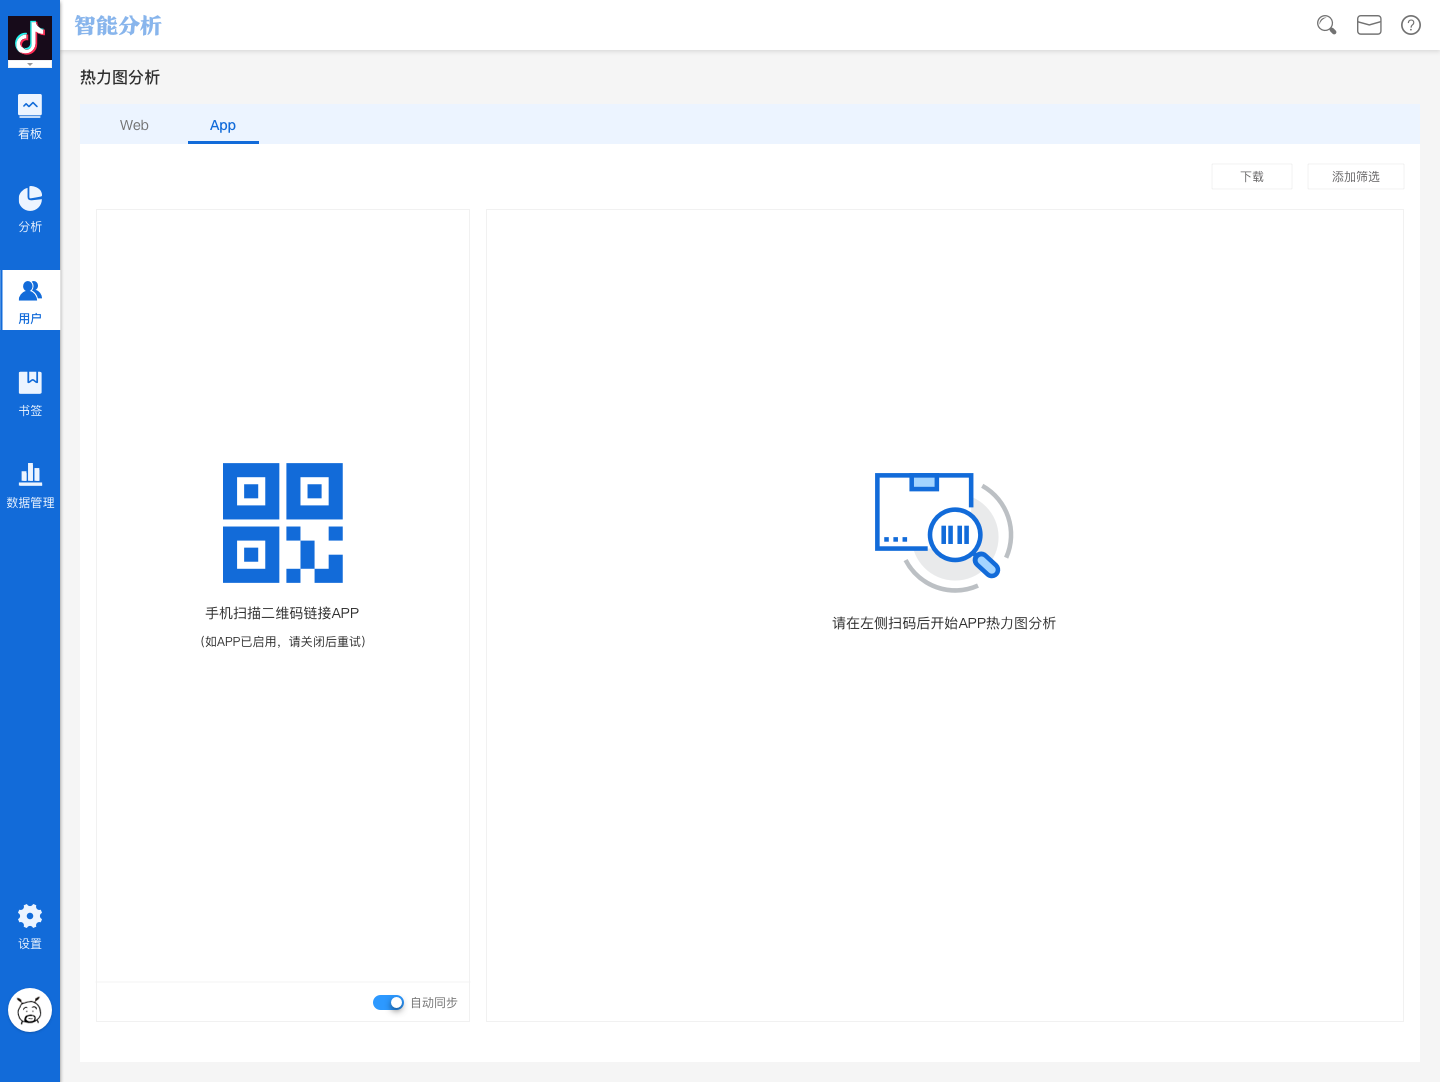Click the 下载 download button
The height and width of the screenshot is (1082, 1440).
click(x=1252, y=176)
